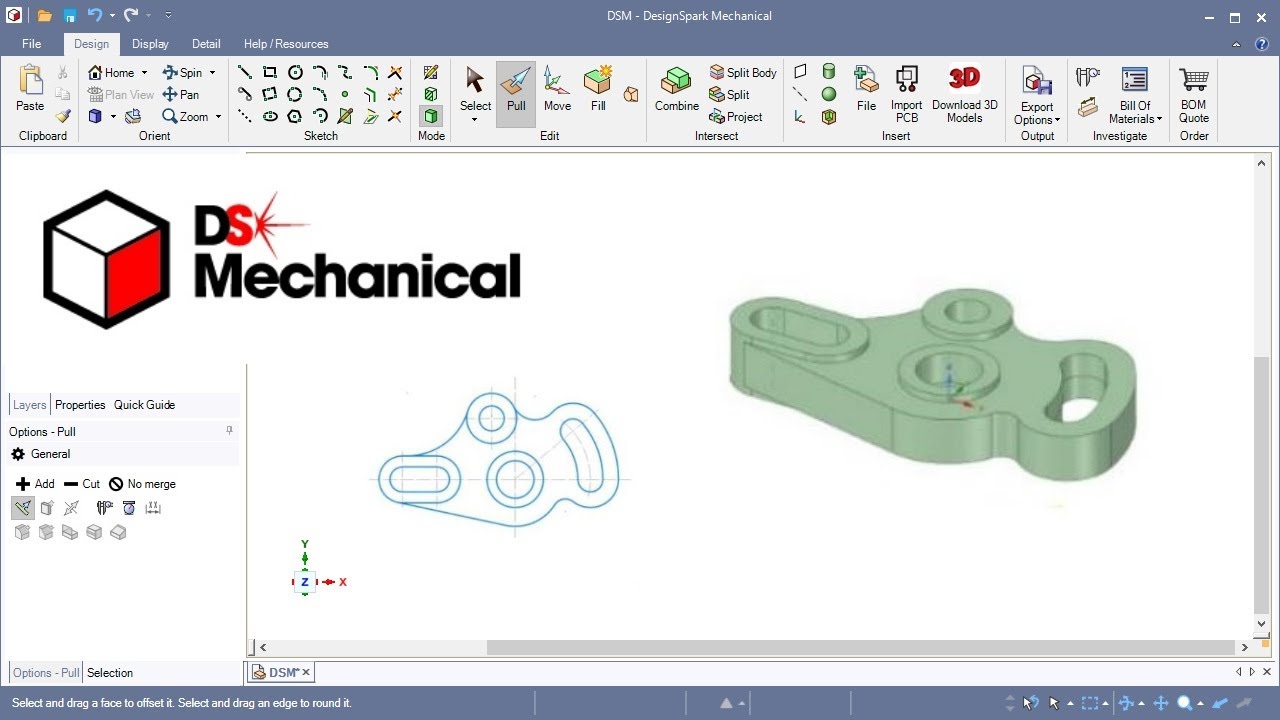1280x720 pixels.
Task: Expand the view style cube dropdown arrow
Action: [x=113, y=117]
